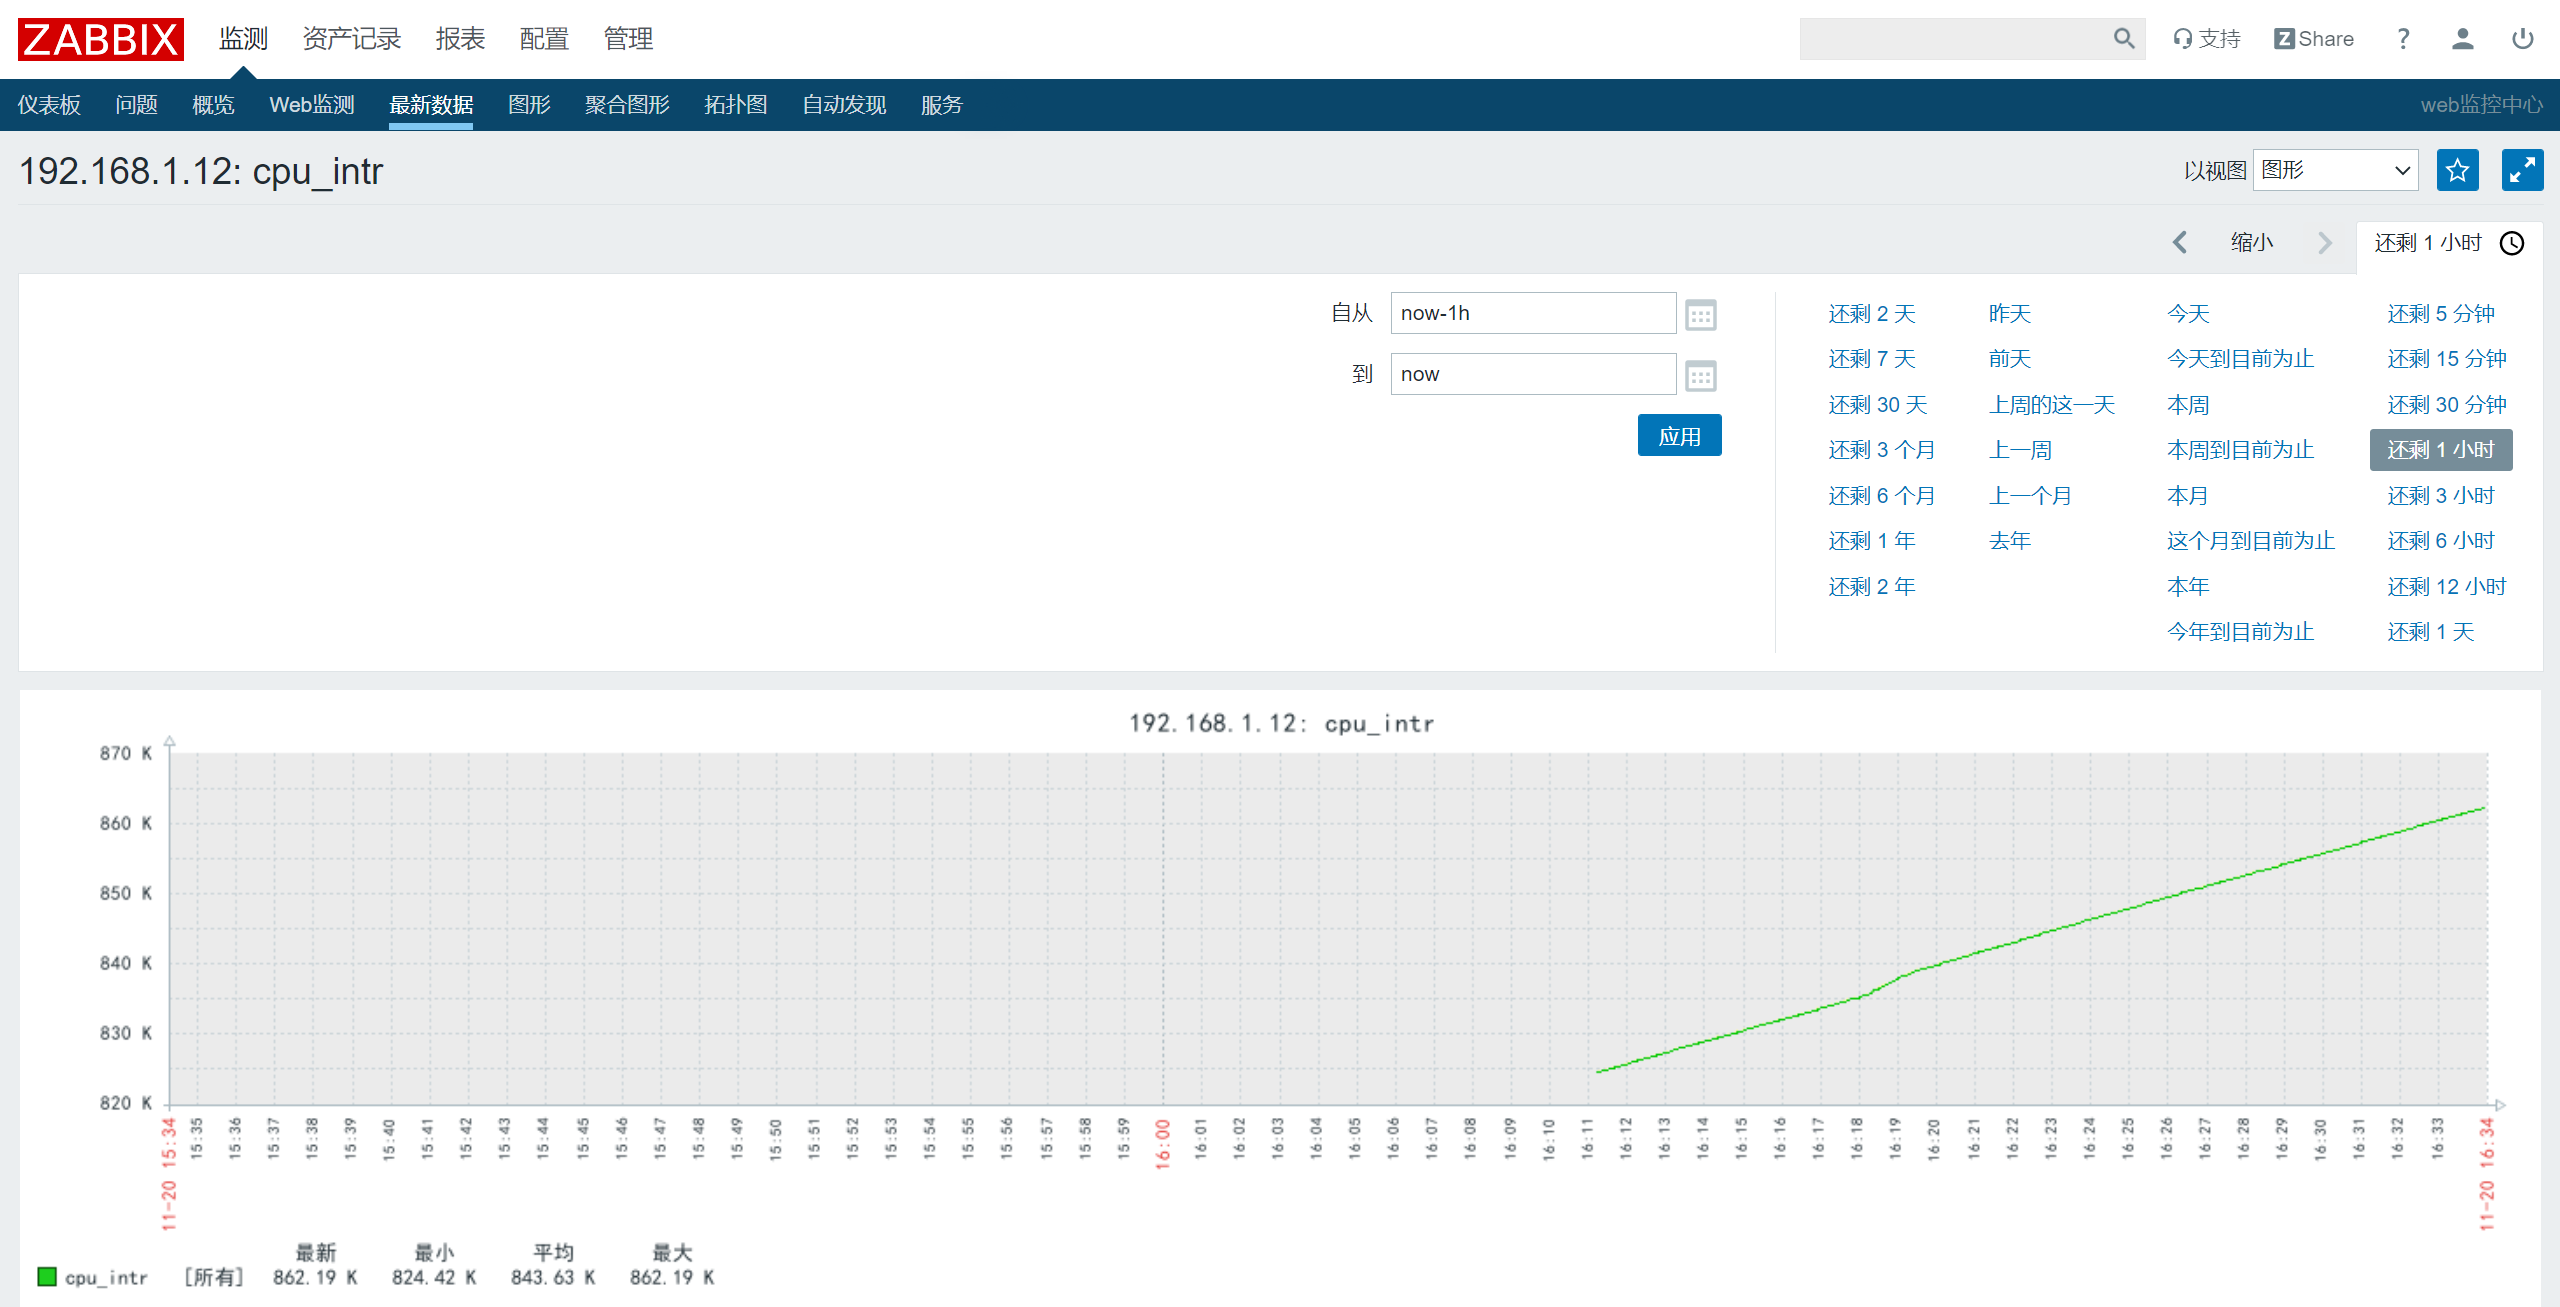The height and width of the screenshot is (1307, 2560).
Task: Go to 自动发现 submenu
Action: [x=845, y=105]
